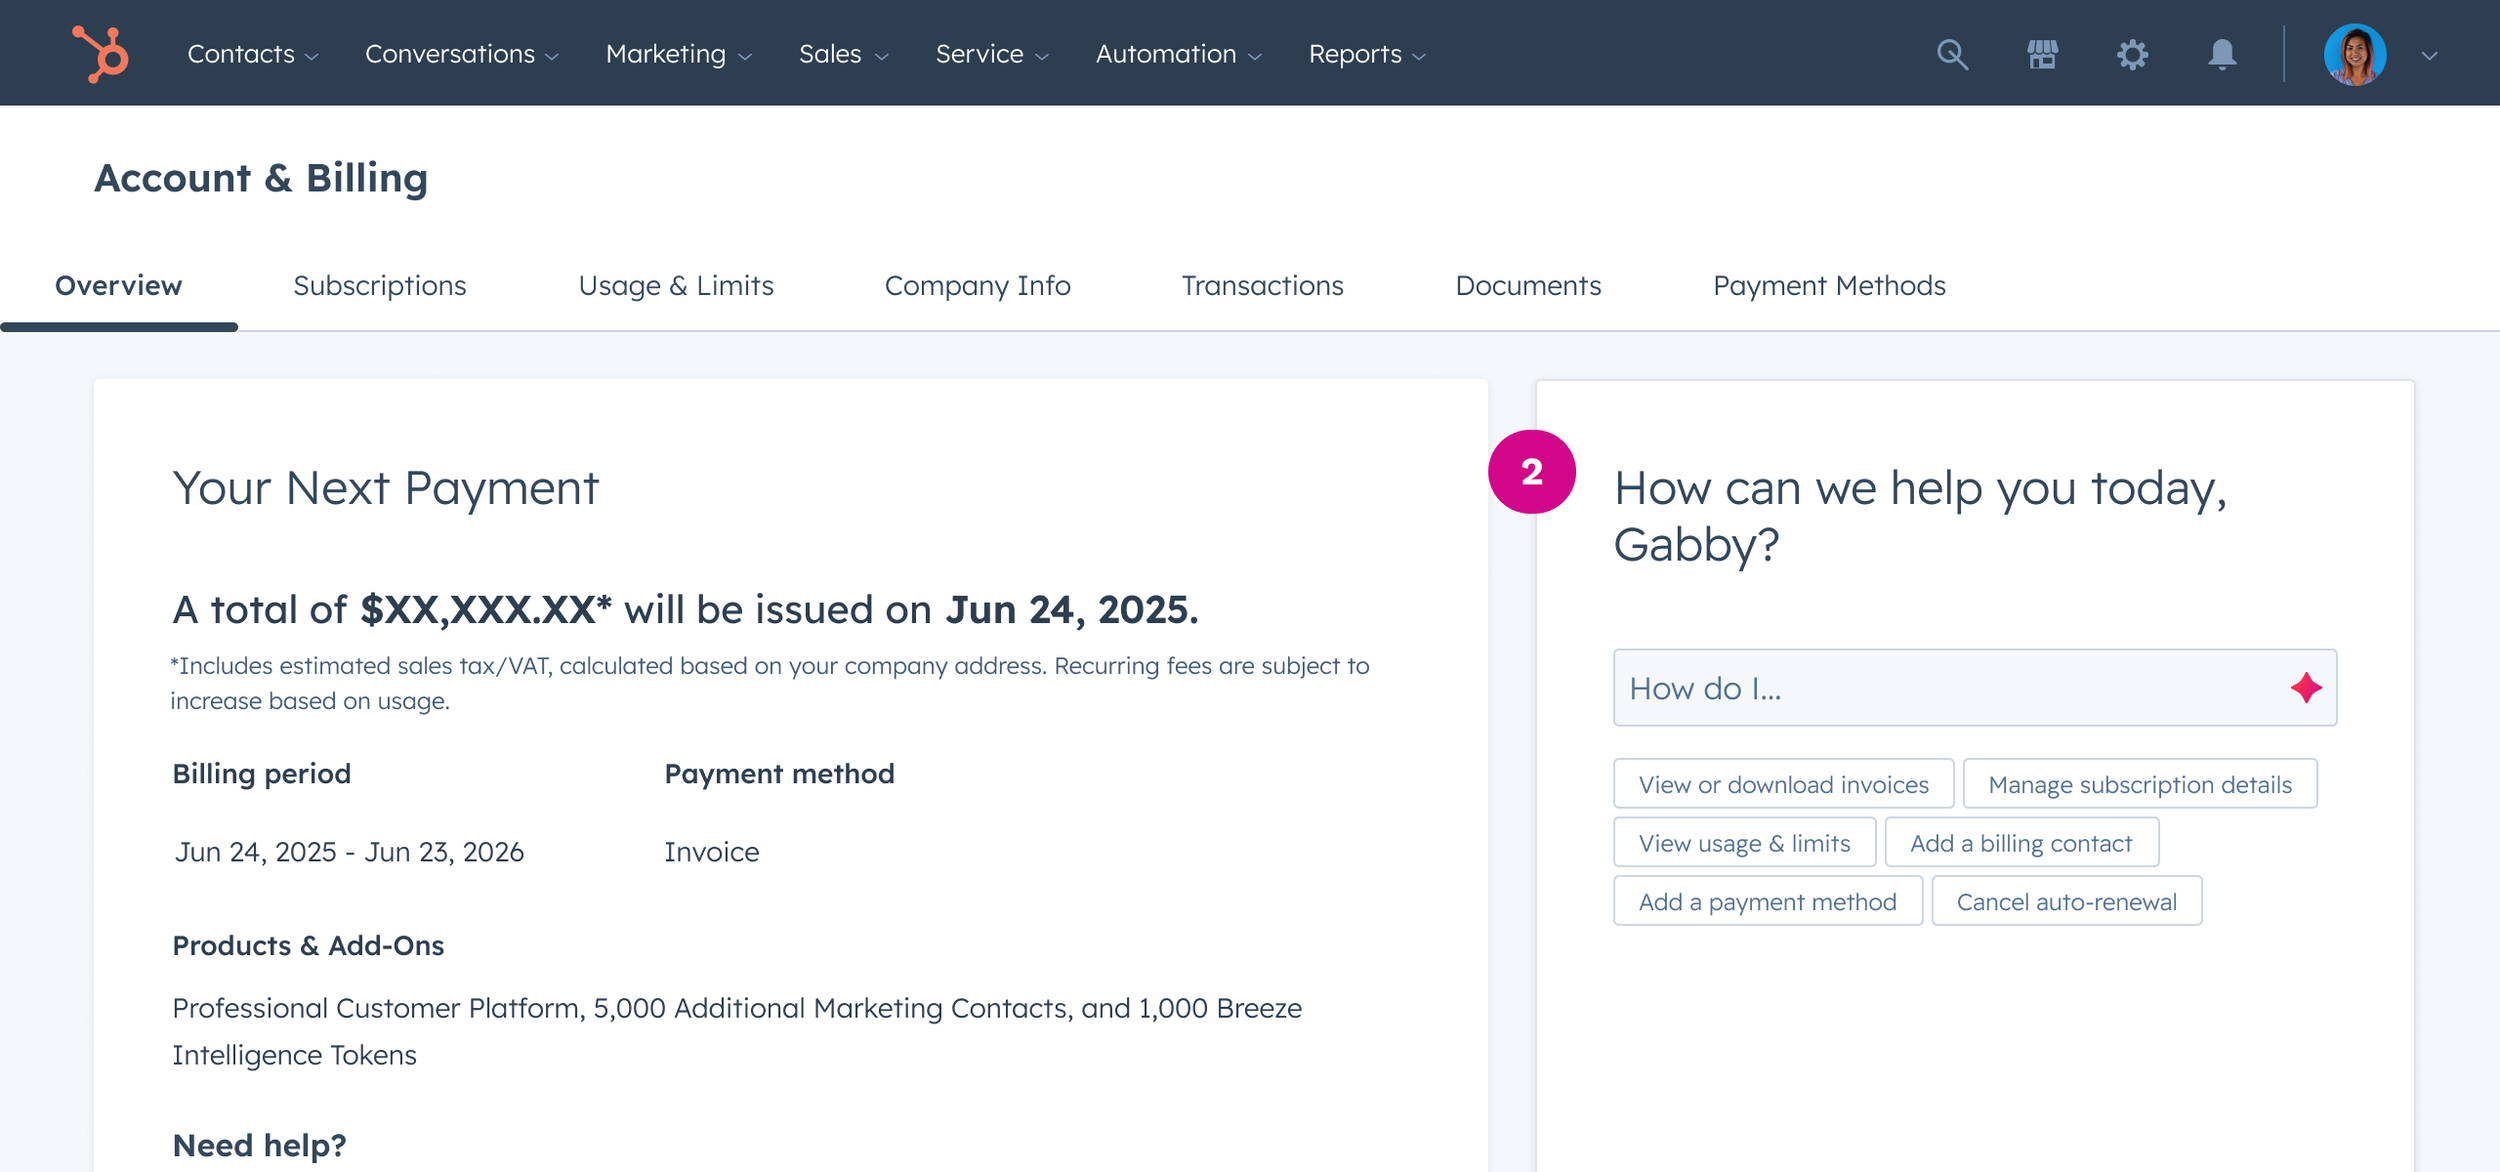
Task: Switch to the Usage & Limits tab
Action: pyautogui.click(x=676, y=286)
